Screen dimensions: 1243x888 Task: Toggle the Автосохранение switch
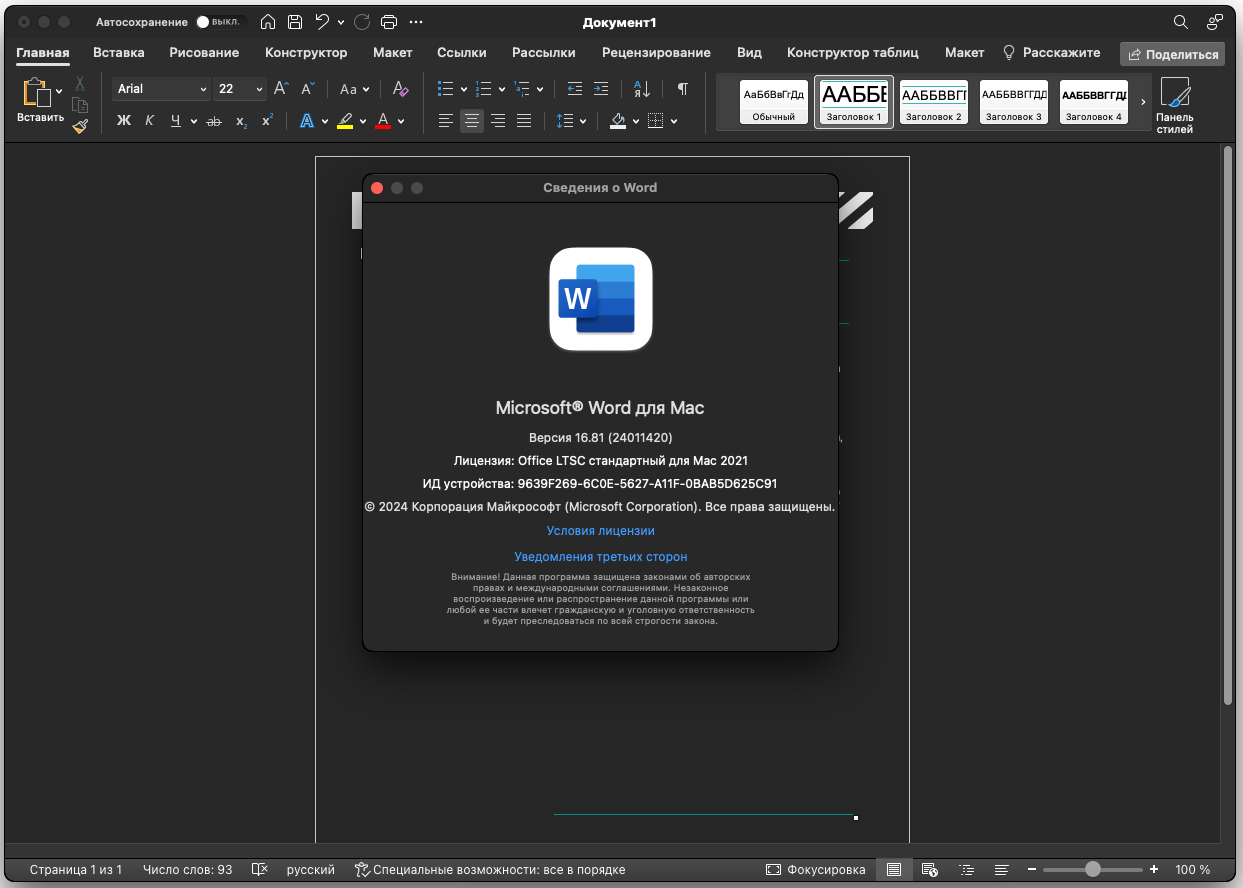pyautogui.click(x=220, y=22)
